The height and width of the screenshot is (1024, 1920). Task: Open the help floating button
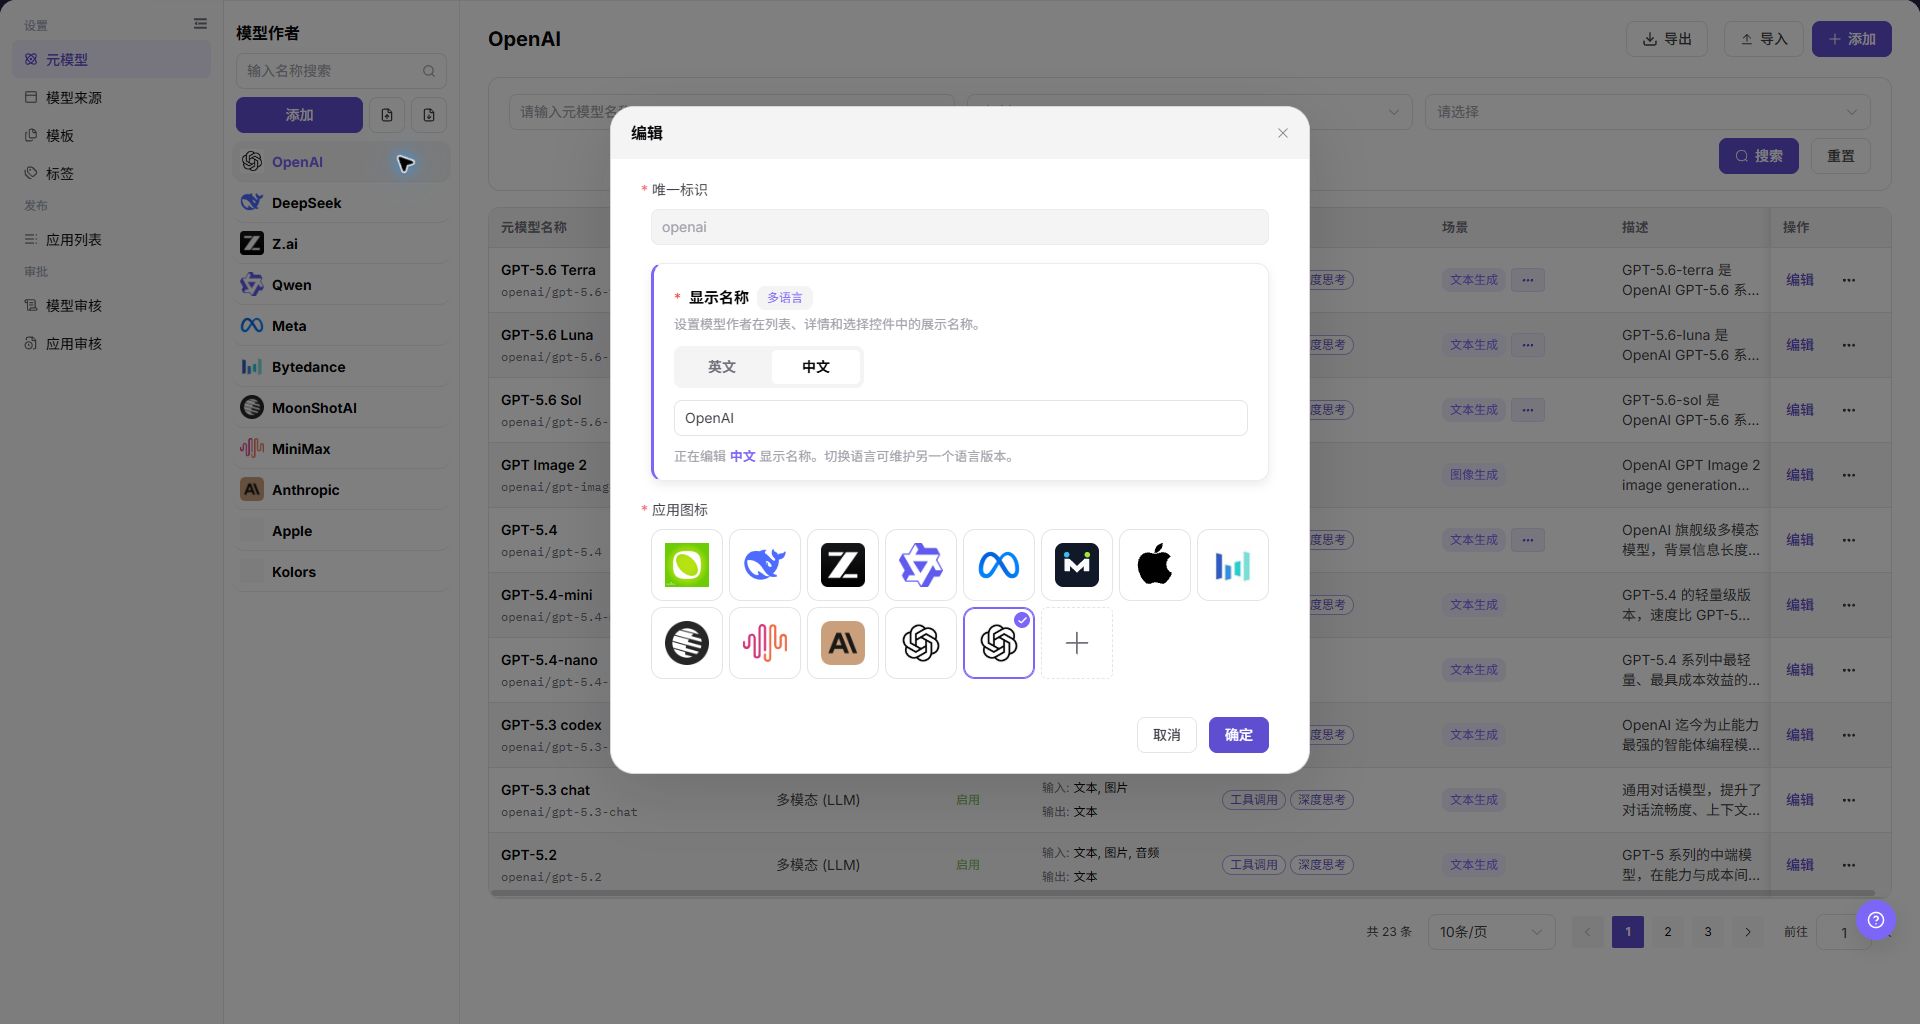point(1876,920)
